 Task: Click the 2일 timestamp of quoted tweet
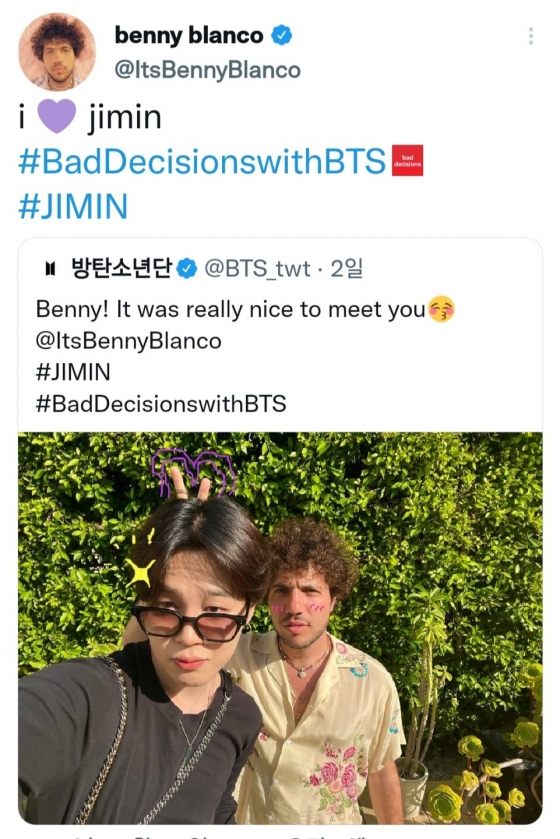[x=347, y=269]
